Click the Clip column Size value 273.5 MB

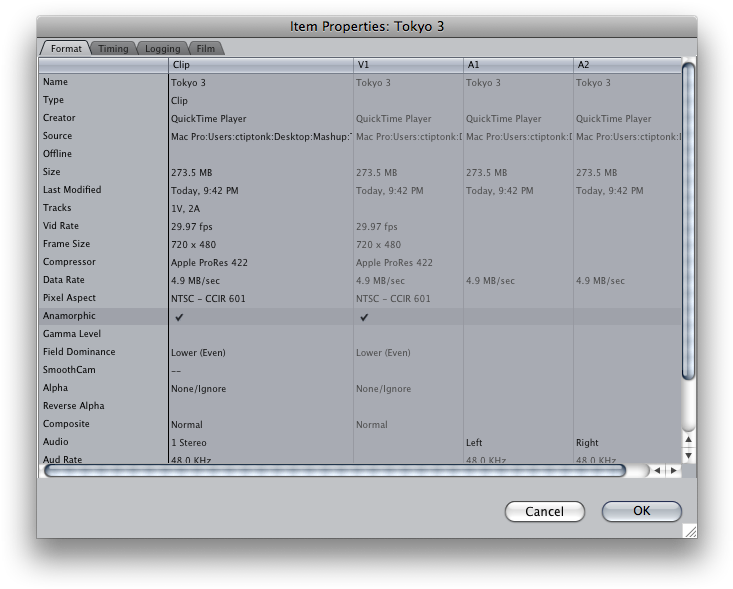click(191, 173)
